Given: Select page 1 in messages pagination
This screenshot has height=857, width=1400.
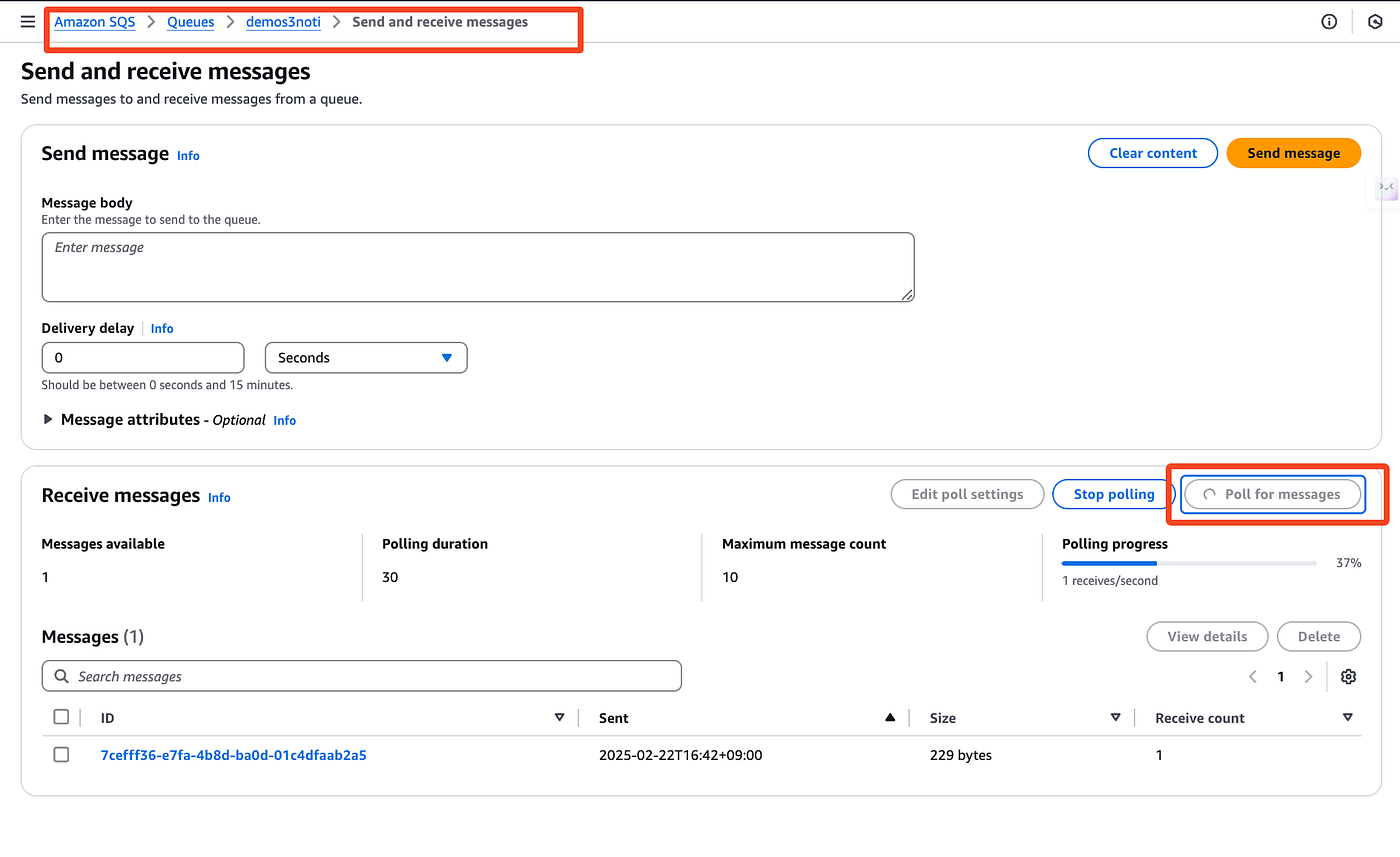Looking at the screenshot, I should click(x=1280, y=677).
